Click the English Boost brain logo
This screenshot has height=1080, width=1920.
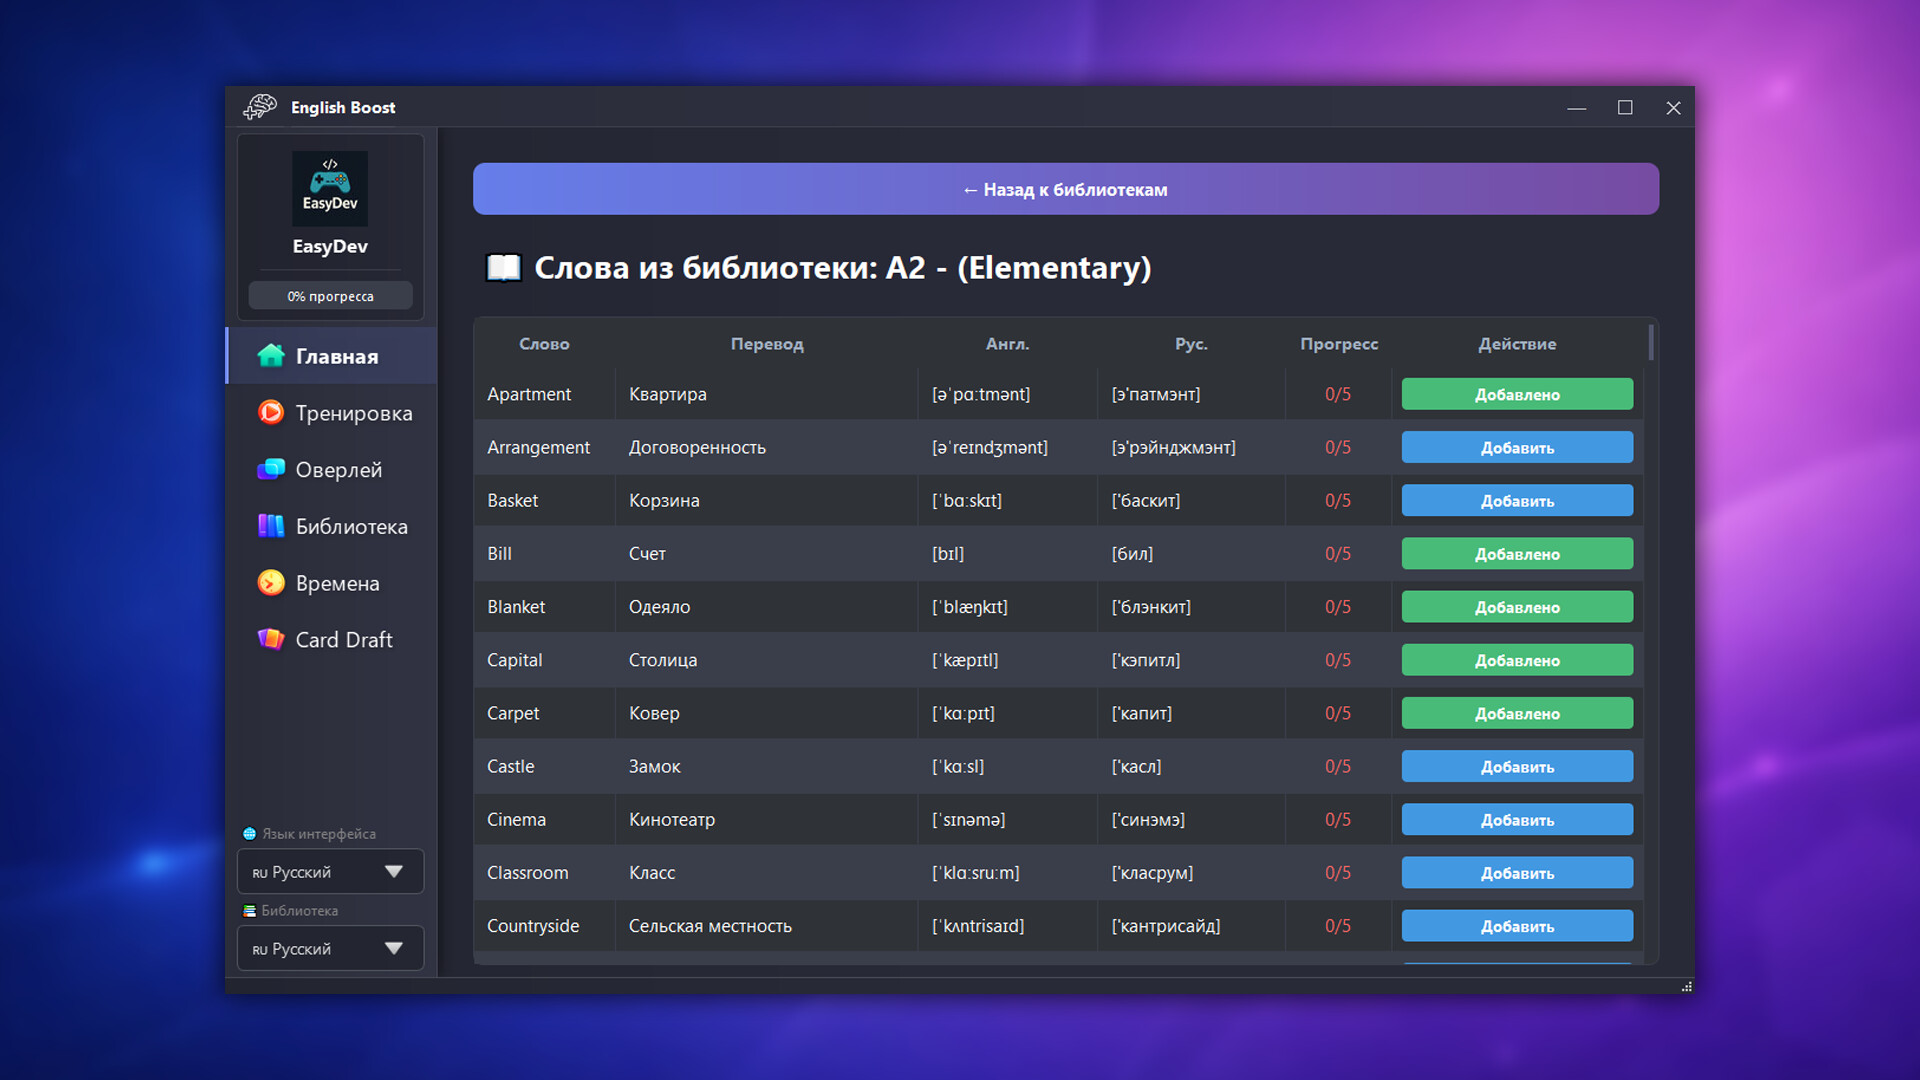pos(260,107)
